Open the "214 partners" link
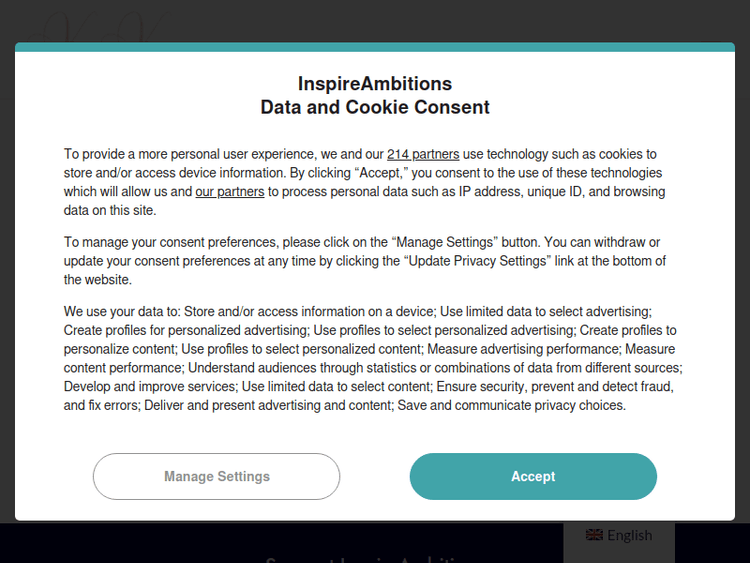 [x=423, y=154]
